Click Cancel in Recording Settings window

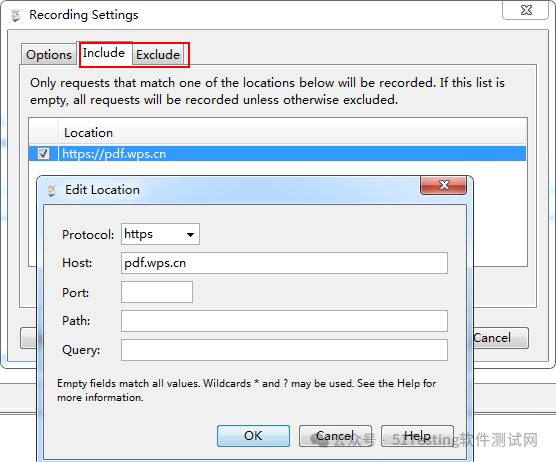tap(501, 338)
